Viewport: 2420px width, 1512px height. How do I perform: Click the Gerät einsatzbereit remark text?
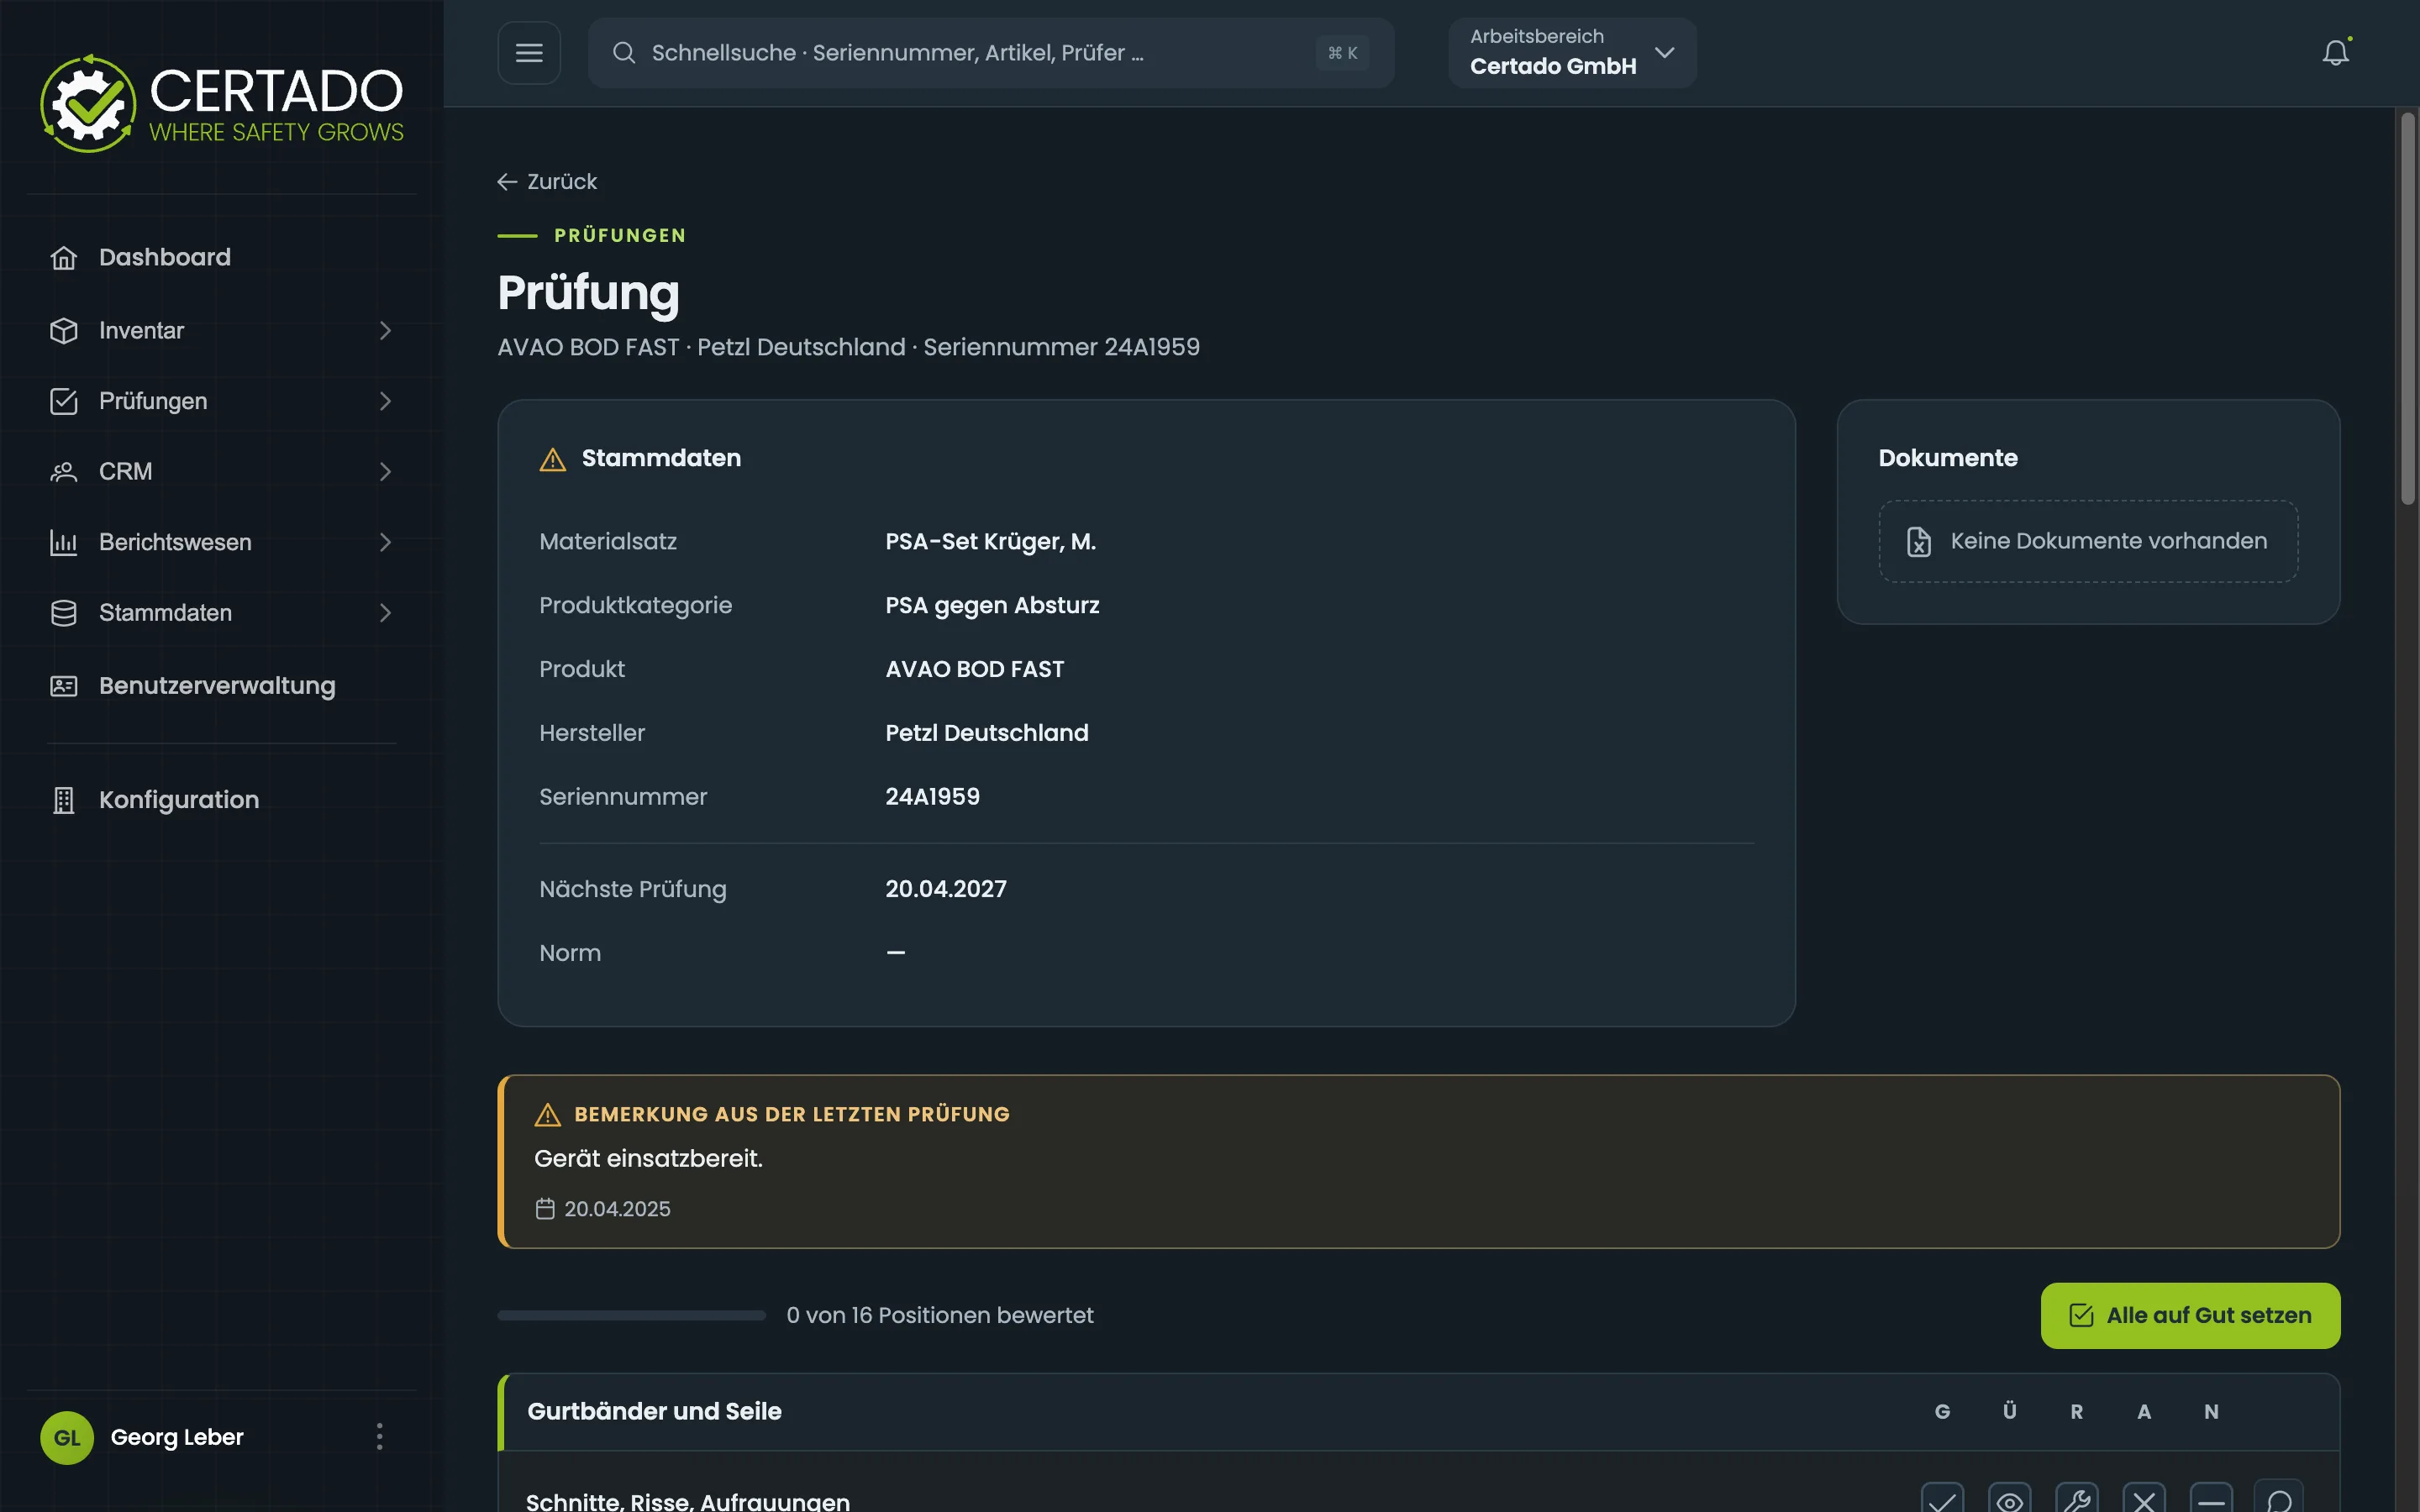(648, 1159)
